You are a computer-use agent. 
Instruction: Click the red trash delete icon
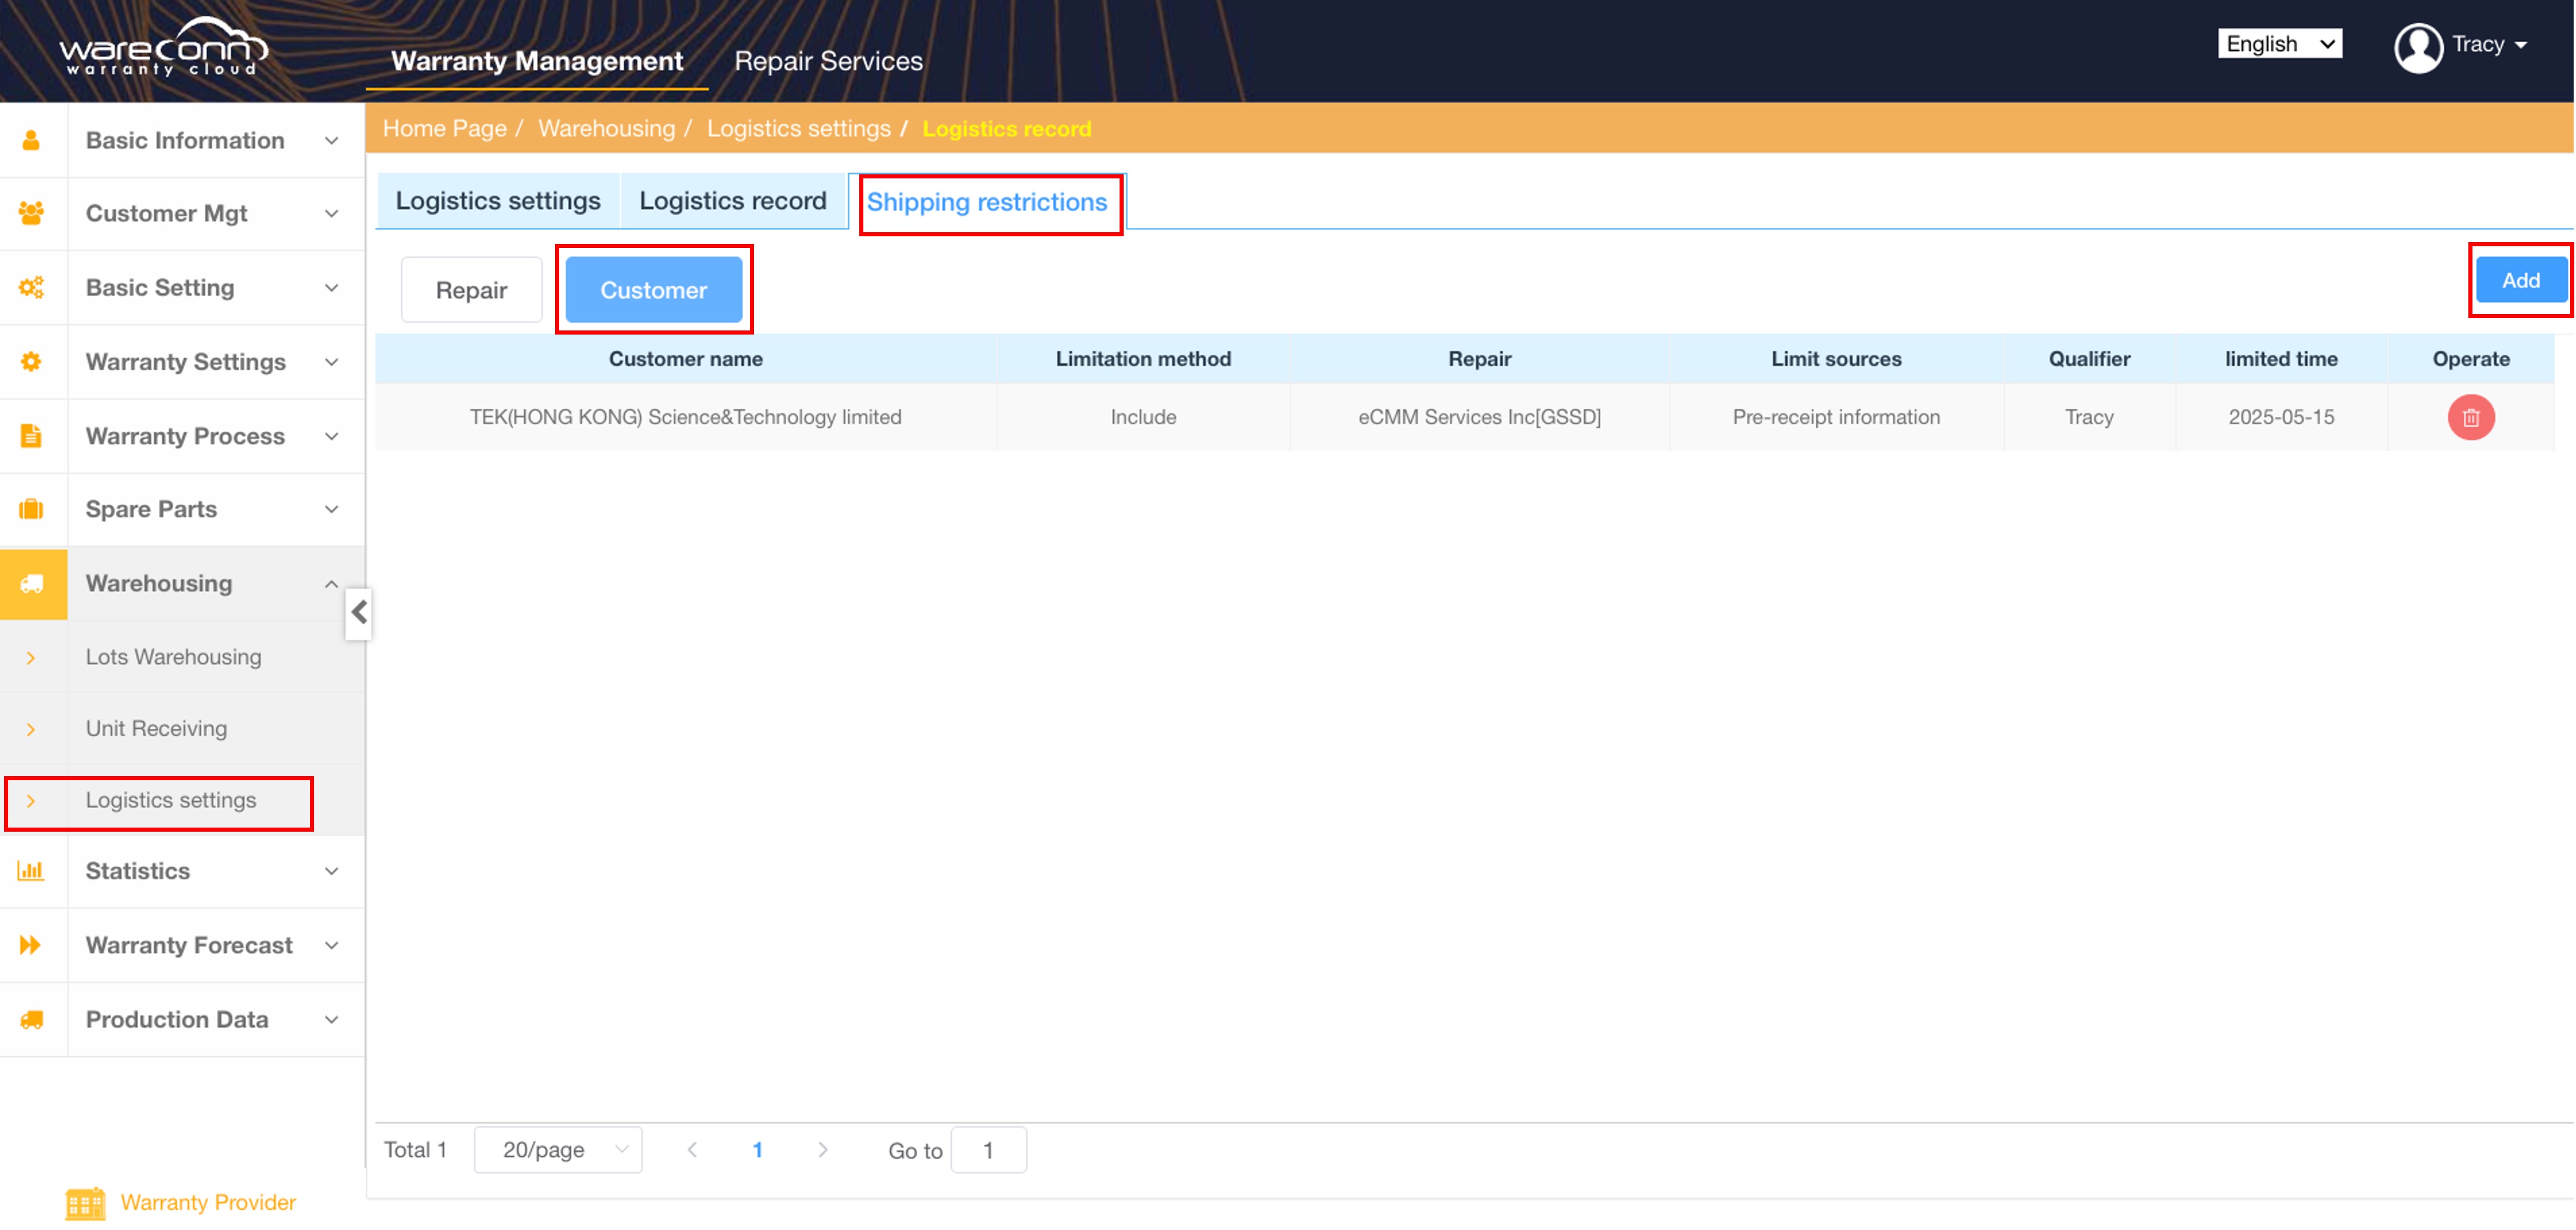[x=2470, y=417]
